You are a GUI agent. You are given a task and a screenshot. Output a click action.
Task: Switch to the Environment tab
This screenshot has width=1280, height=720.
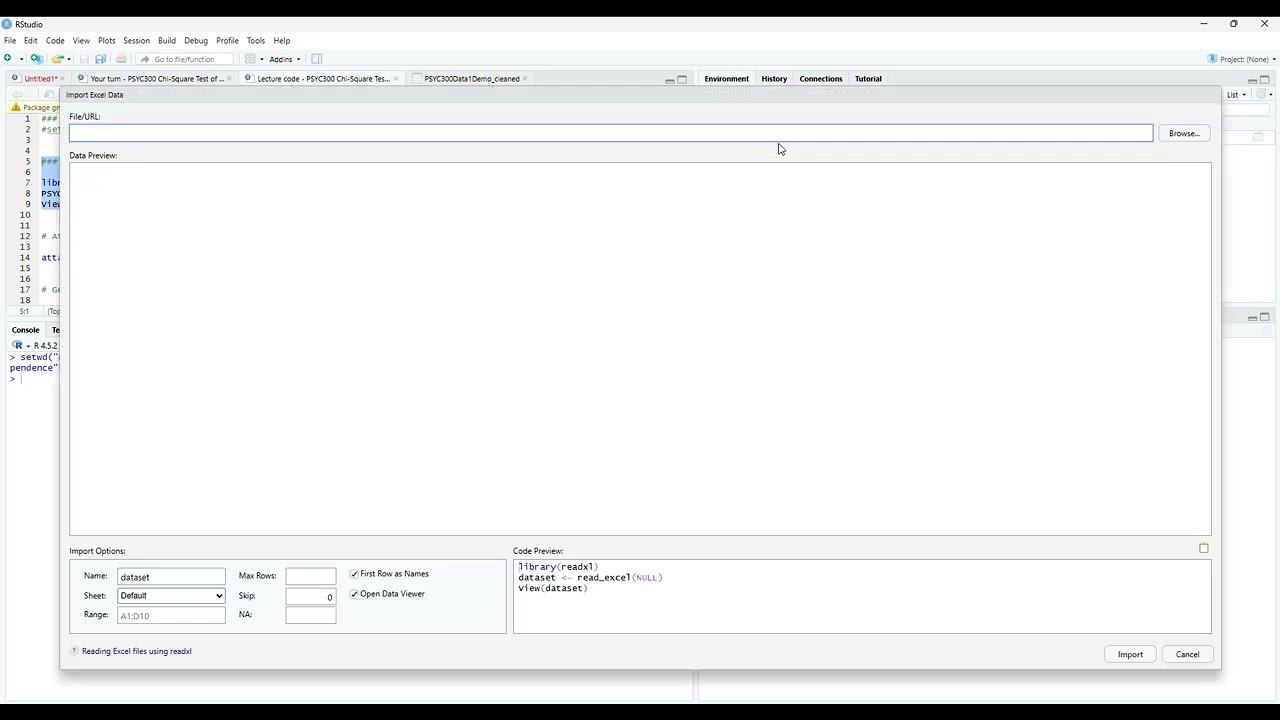tap(726, 79)
